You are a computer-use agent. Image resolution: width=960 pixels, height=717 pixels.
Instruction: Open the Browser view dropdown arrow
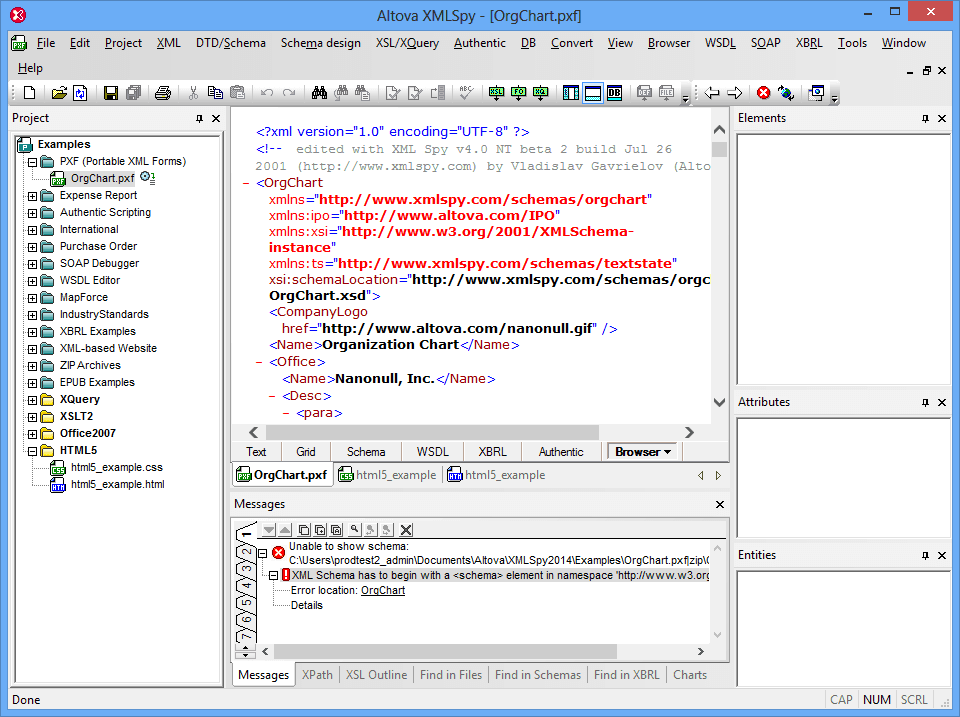click(x=667, y=452)
